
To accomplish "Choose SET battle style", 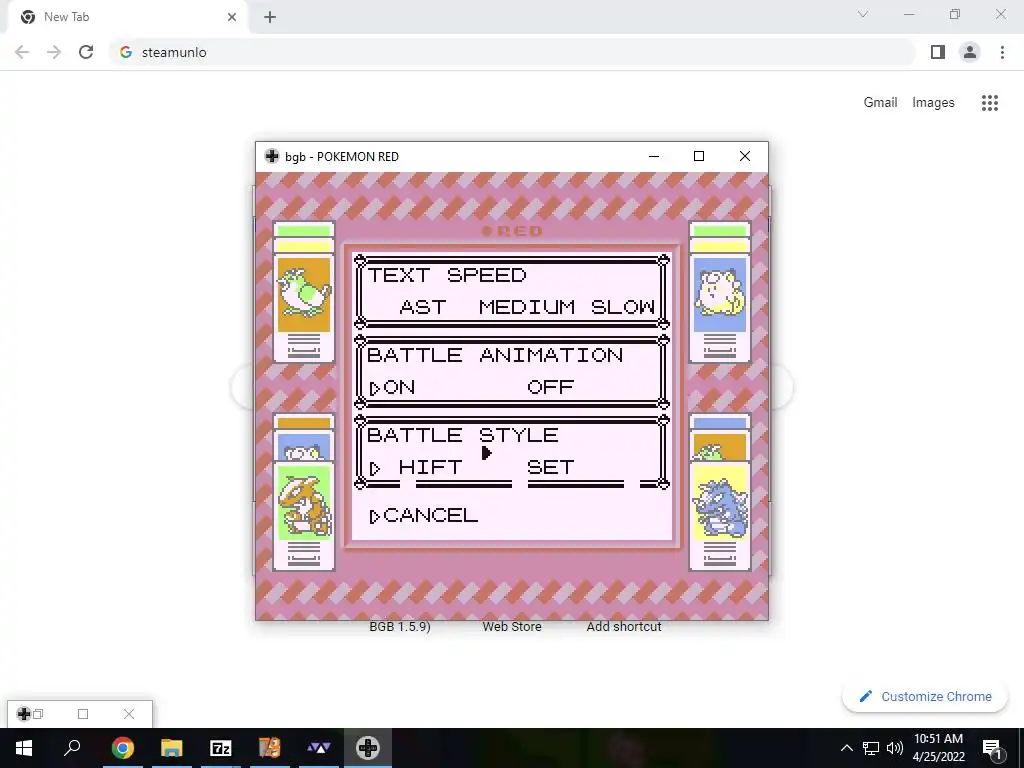I will (551, 468).
